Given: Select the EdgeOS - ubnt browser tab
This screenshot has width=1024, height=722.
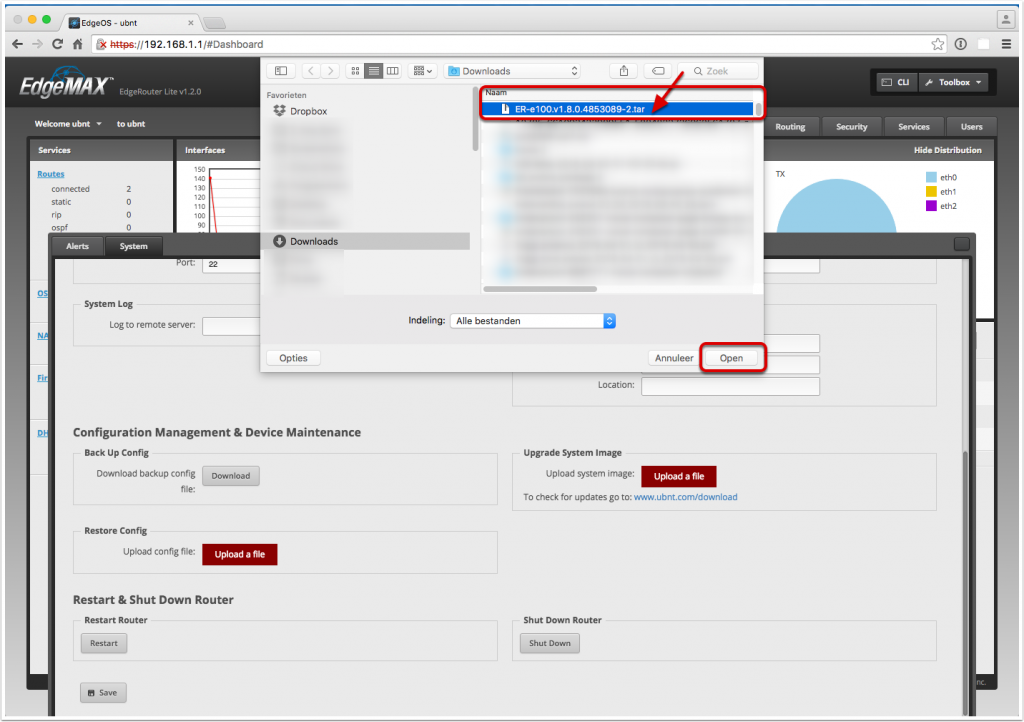Looking at the screenshot, I should 131,23.
